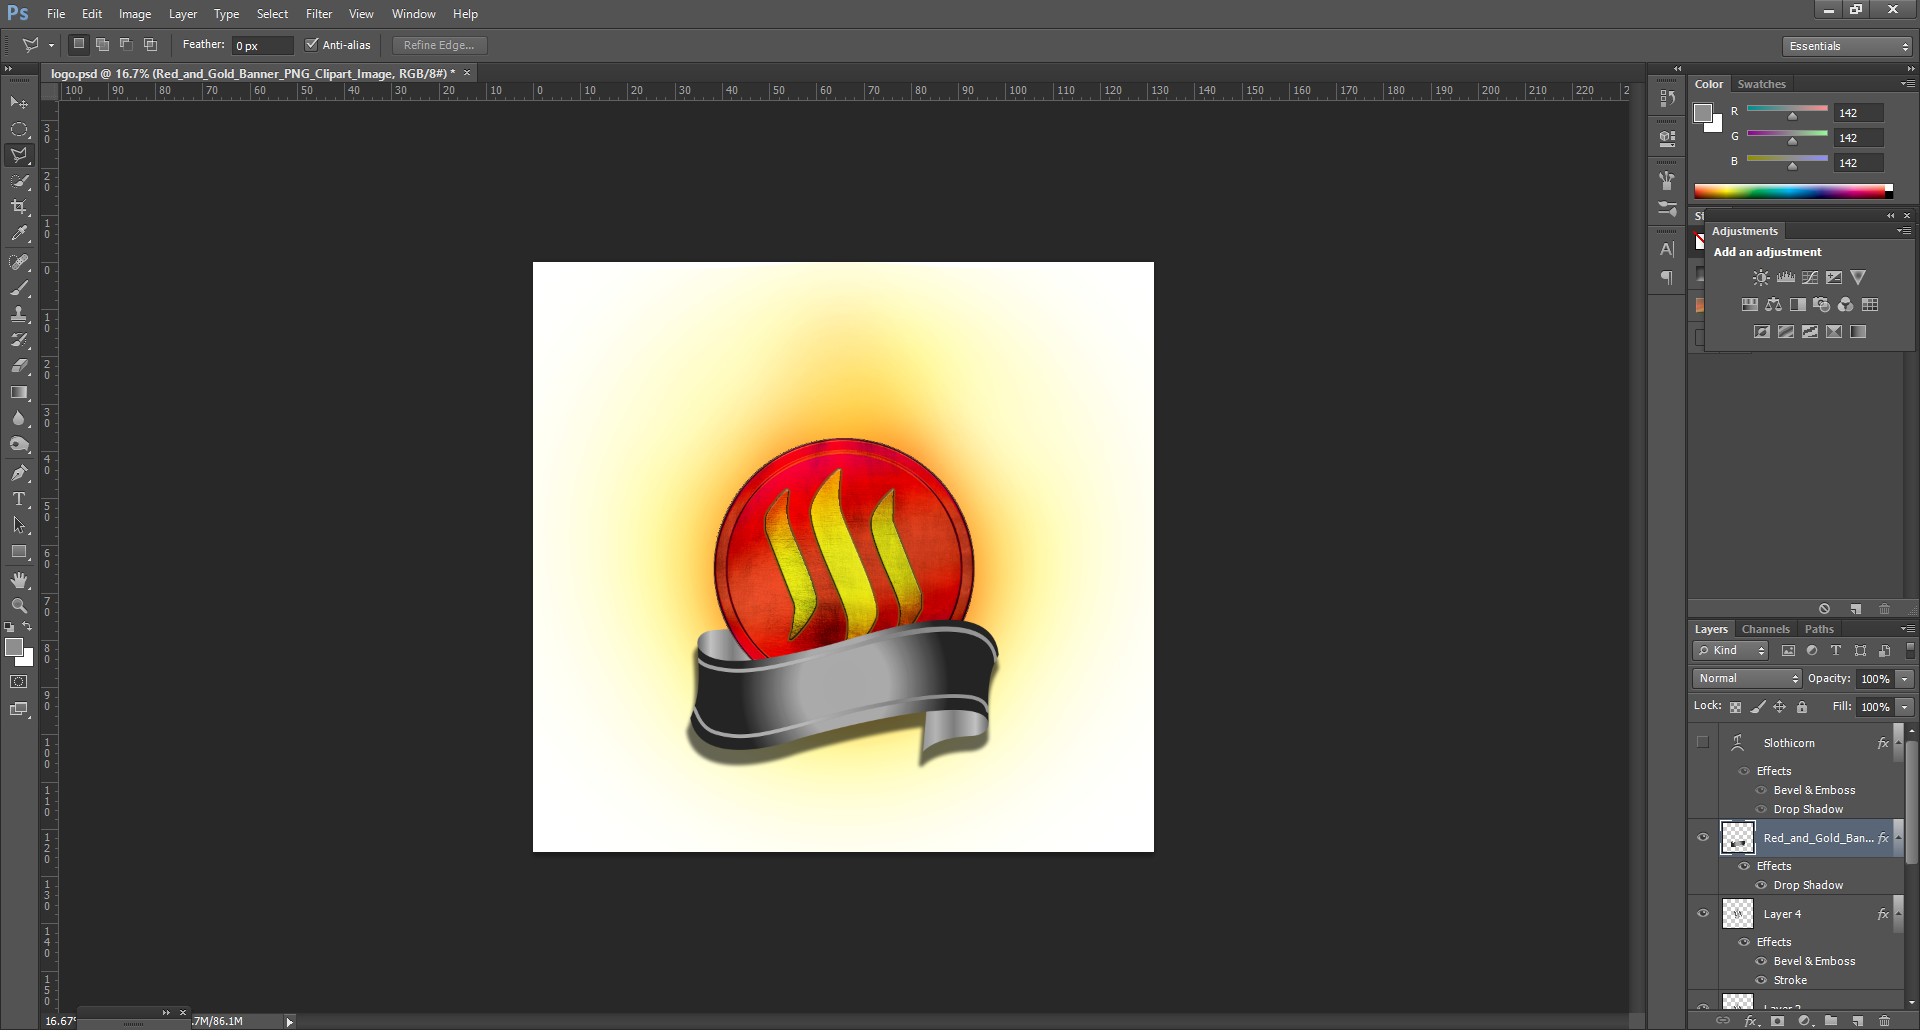Uncheck the Anti-alias checkbox
The width and height of the screenshot is (1920, 1030).
(312, 45)
